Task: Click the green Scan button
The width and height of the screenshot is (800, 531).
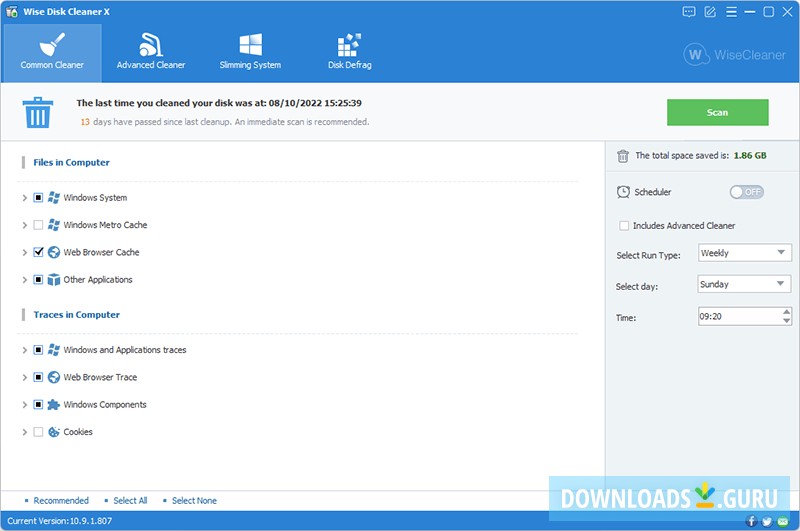Action: [x=717, y=112]
